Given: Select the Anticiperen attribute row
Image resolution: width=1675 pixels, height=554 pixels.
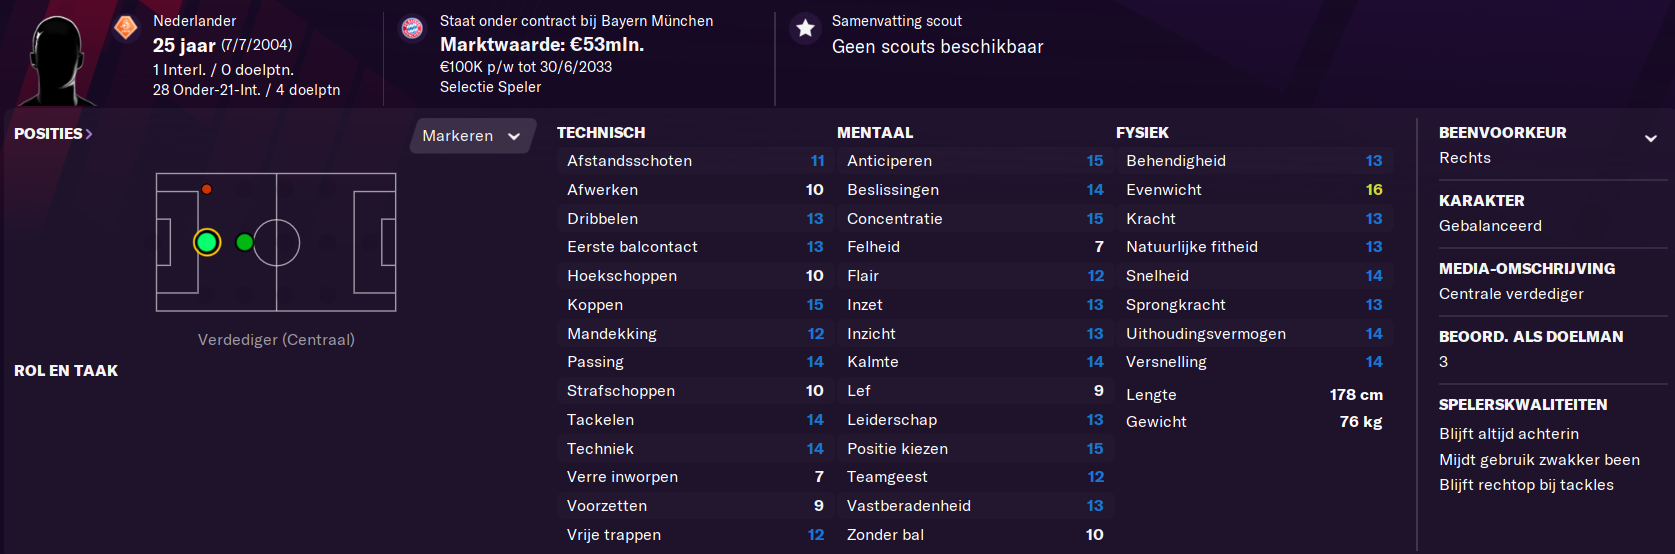Looking at the screenshot, I should tap(975, 161).
